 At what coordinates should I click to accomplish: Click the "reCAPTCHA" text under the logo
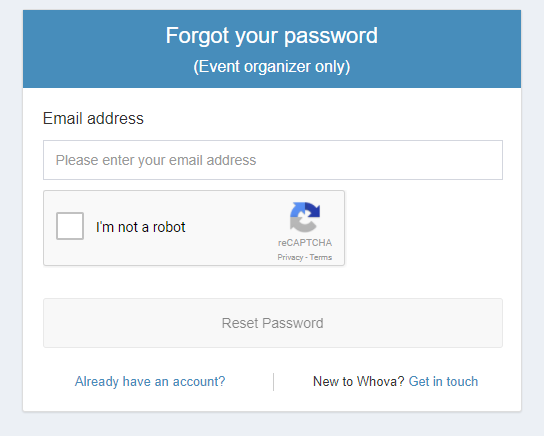point(305,242)
